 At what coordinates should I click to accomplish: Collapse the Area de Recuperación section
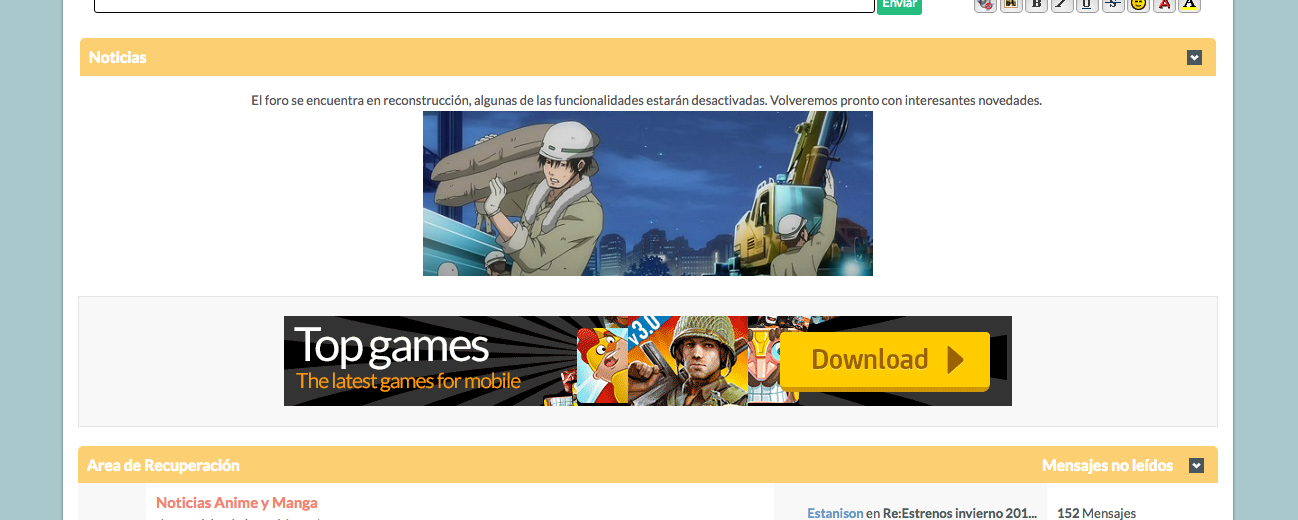click(1196, 466)
